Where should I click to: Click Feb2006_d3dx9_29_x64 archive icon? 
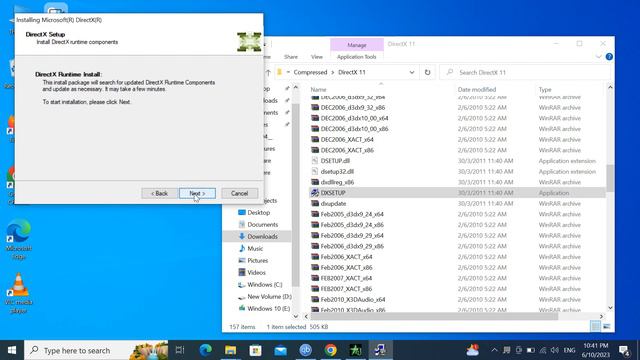(x=315, y=235)
